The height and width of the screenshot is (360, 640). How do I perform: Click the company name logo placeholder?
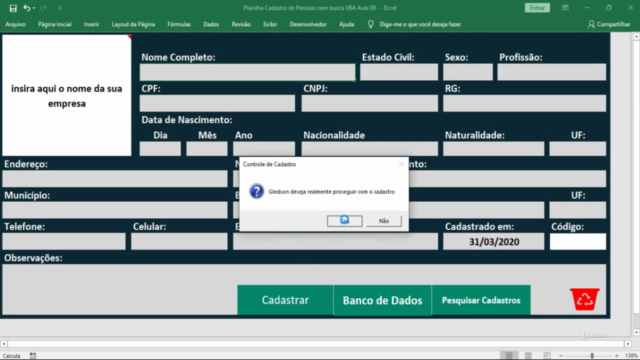pos(67,96)
